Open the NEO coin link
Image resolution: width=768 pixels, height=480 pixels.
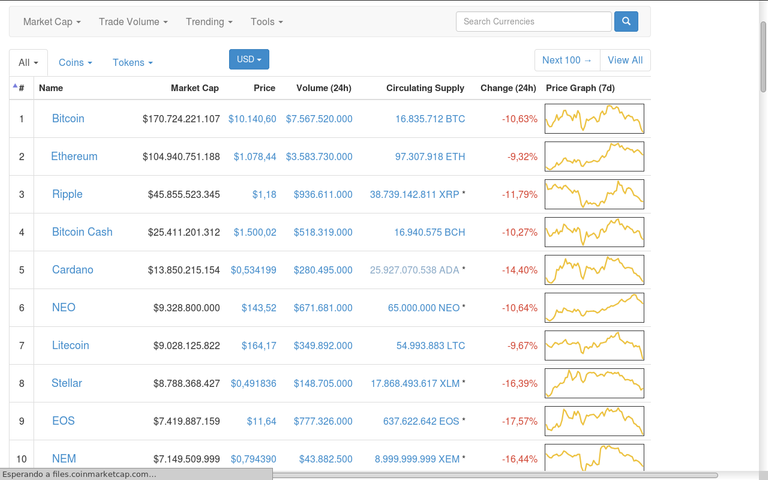click(x=64, y=307)
